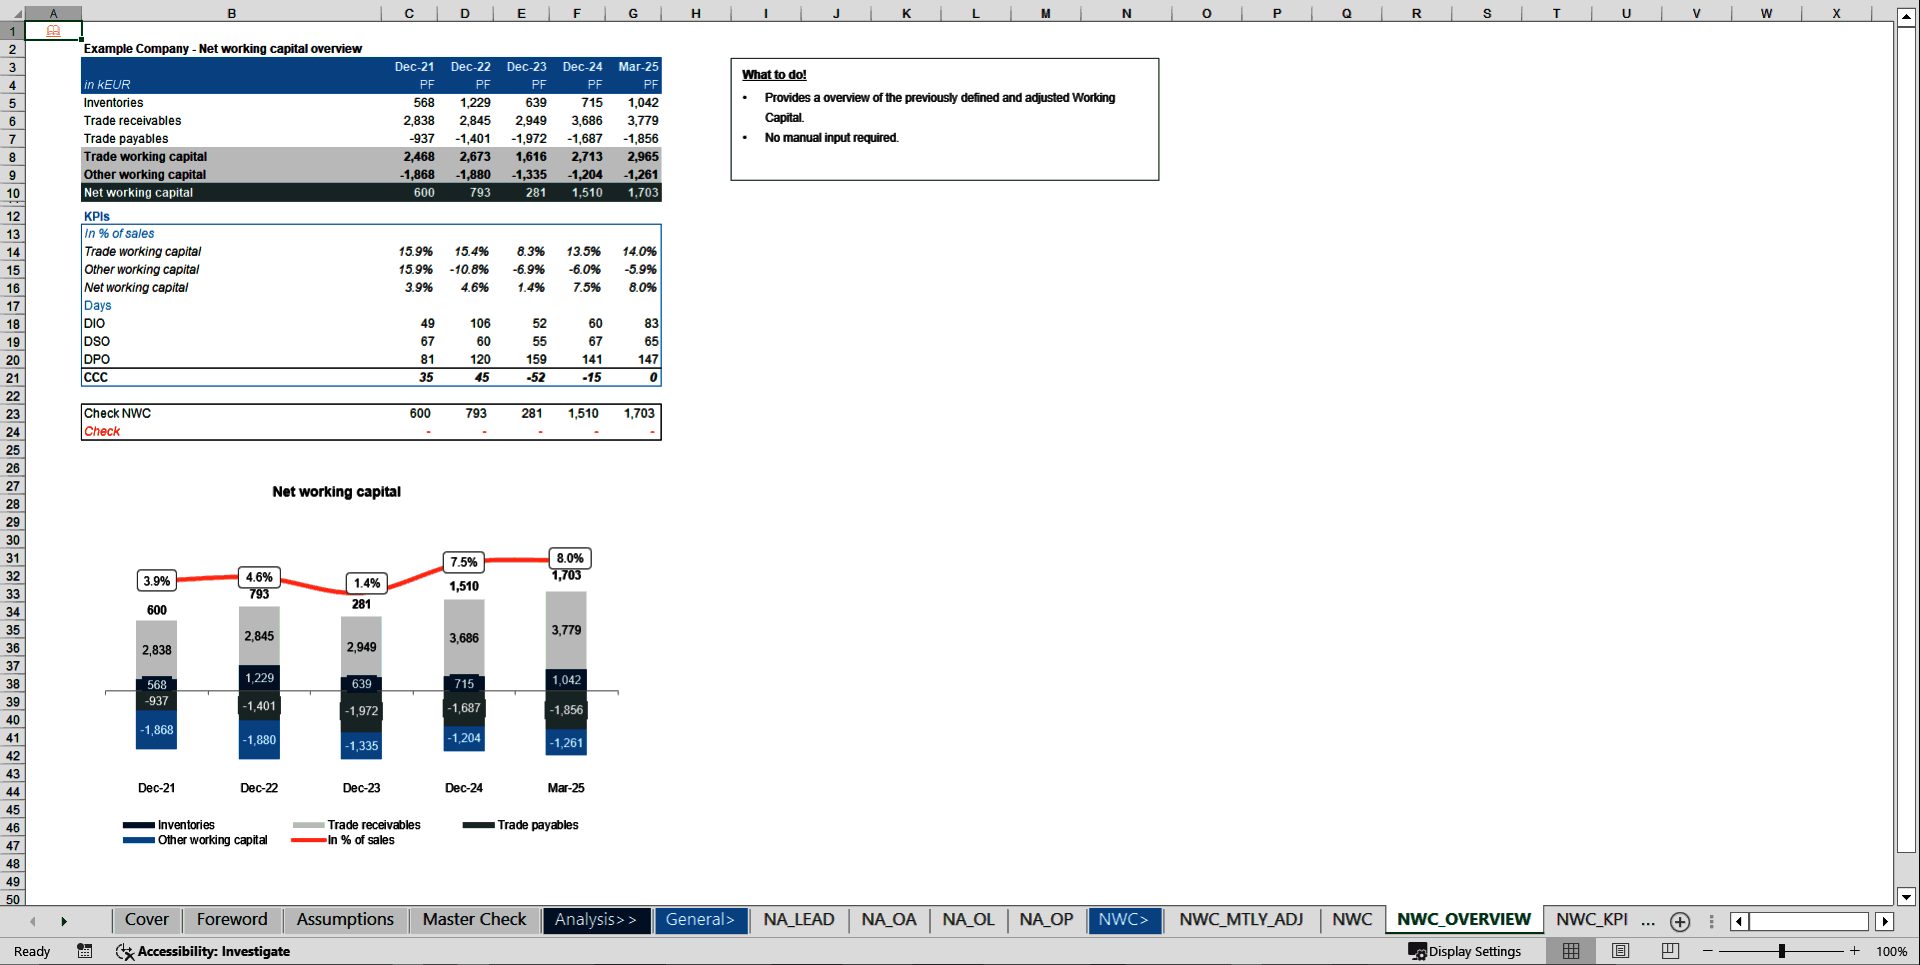Switch to the Assumptions sheet tab

coord(344,920)
